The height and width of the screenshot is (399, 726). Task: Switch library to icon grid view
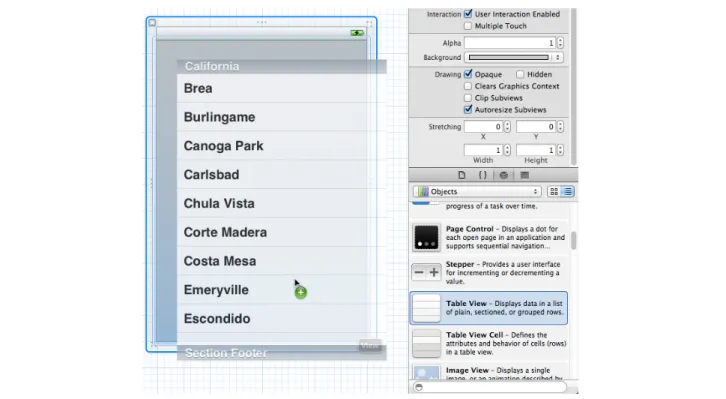pos(554,192)
